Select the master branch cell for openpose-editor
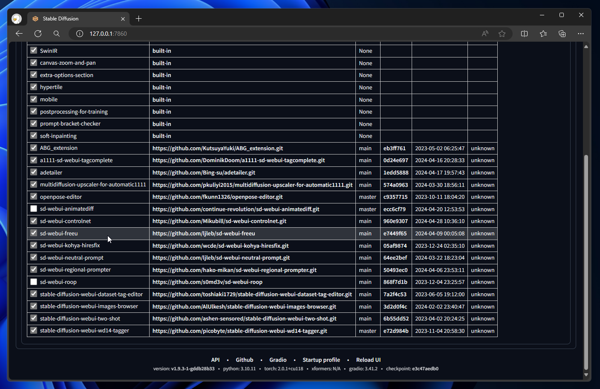 tap(367, 197)
